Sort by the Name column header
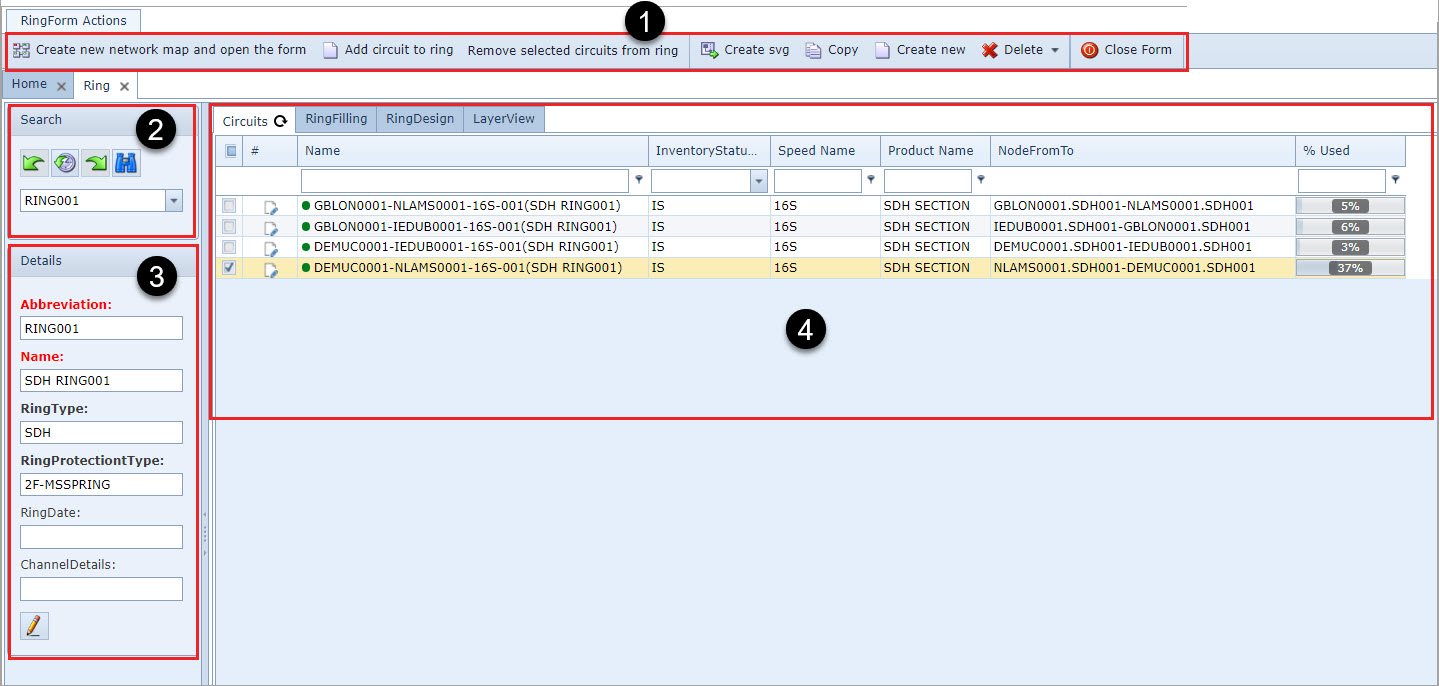The height and width of the screenshot is (686, 1439). click(x=472, y=151)
